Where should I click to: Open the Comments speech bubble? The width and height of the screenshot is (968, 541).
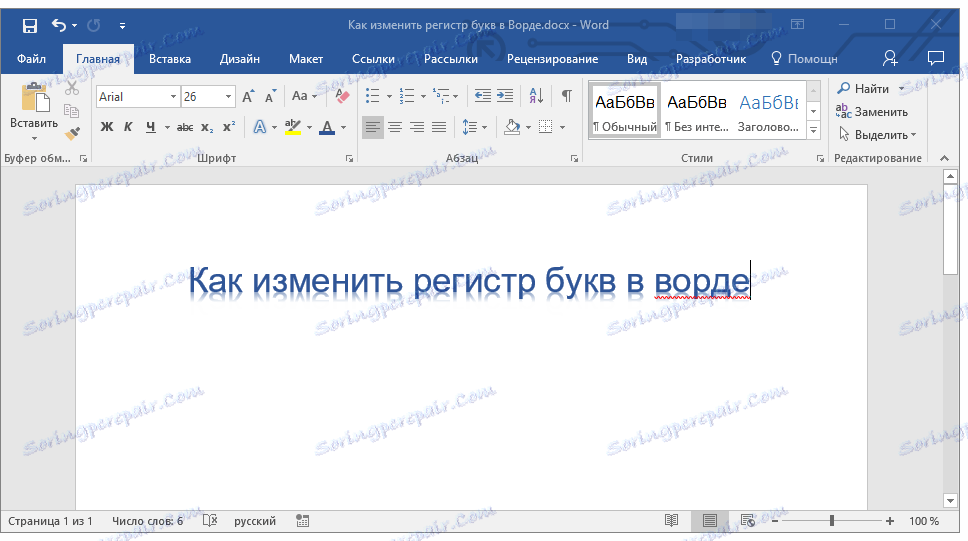pyautogui.click(x=936, y=59)
